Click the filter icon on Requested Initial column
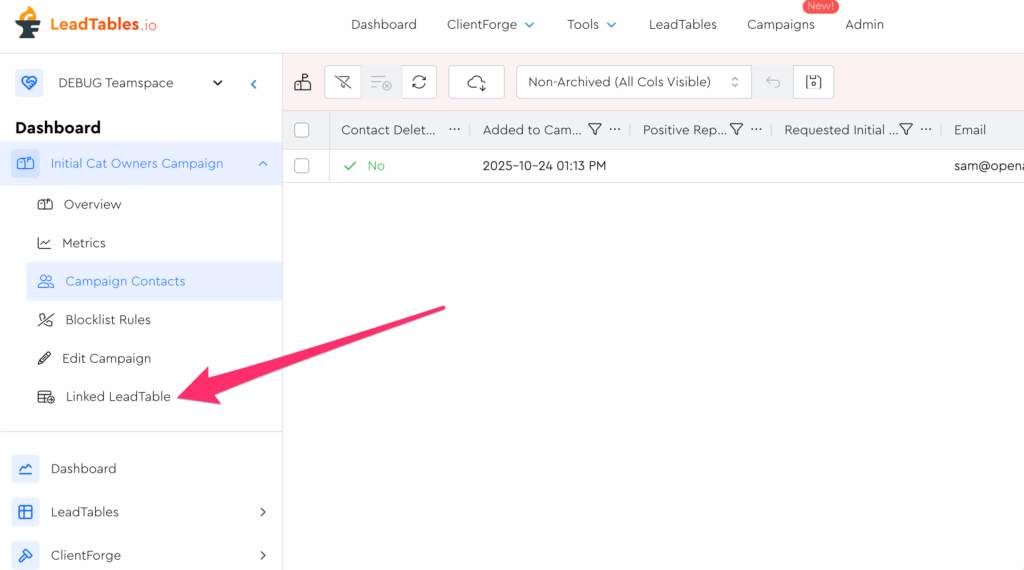Screen dimensions: 1024x570 [x=906, y=130]
